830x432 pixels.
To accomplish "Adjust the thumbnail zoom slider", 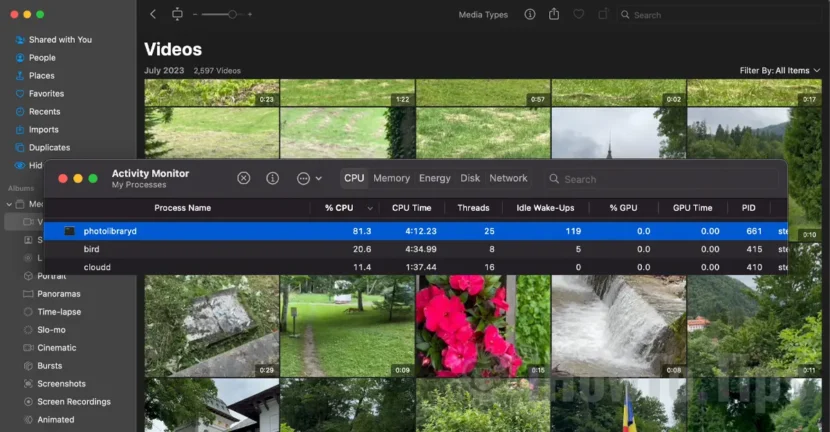I will pos(232,14).
